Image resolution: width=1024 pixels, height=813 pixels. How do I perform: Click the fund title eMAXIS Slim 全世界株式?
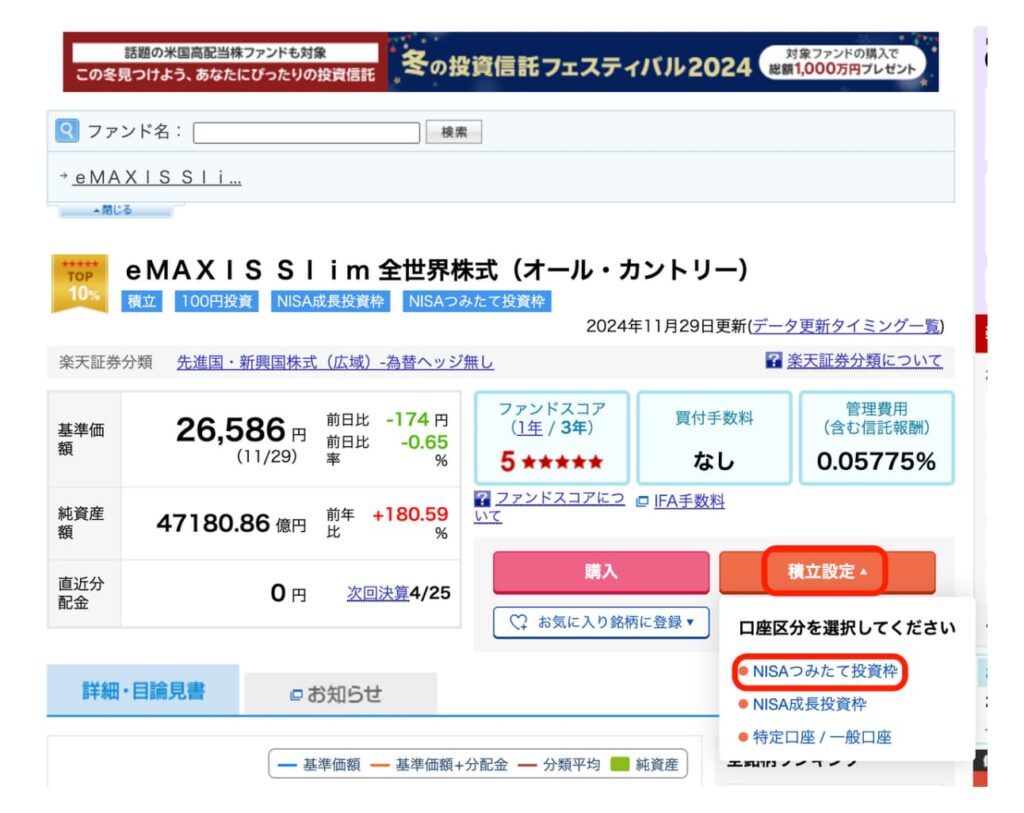coord(436,270)
